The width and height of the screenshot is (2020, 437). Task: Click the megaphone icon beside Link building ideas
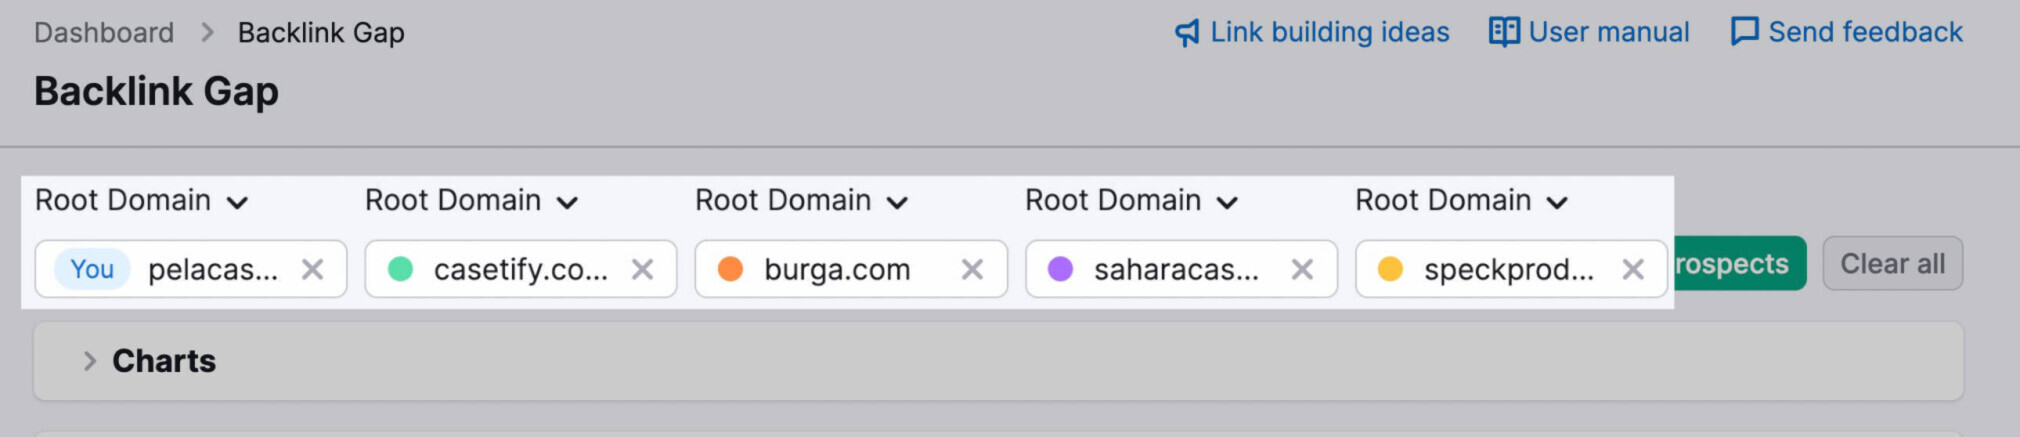coord(1187,33)
